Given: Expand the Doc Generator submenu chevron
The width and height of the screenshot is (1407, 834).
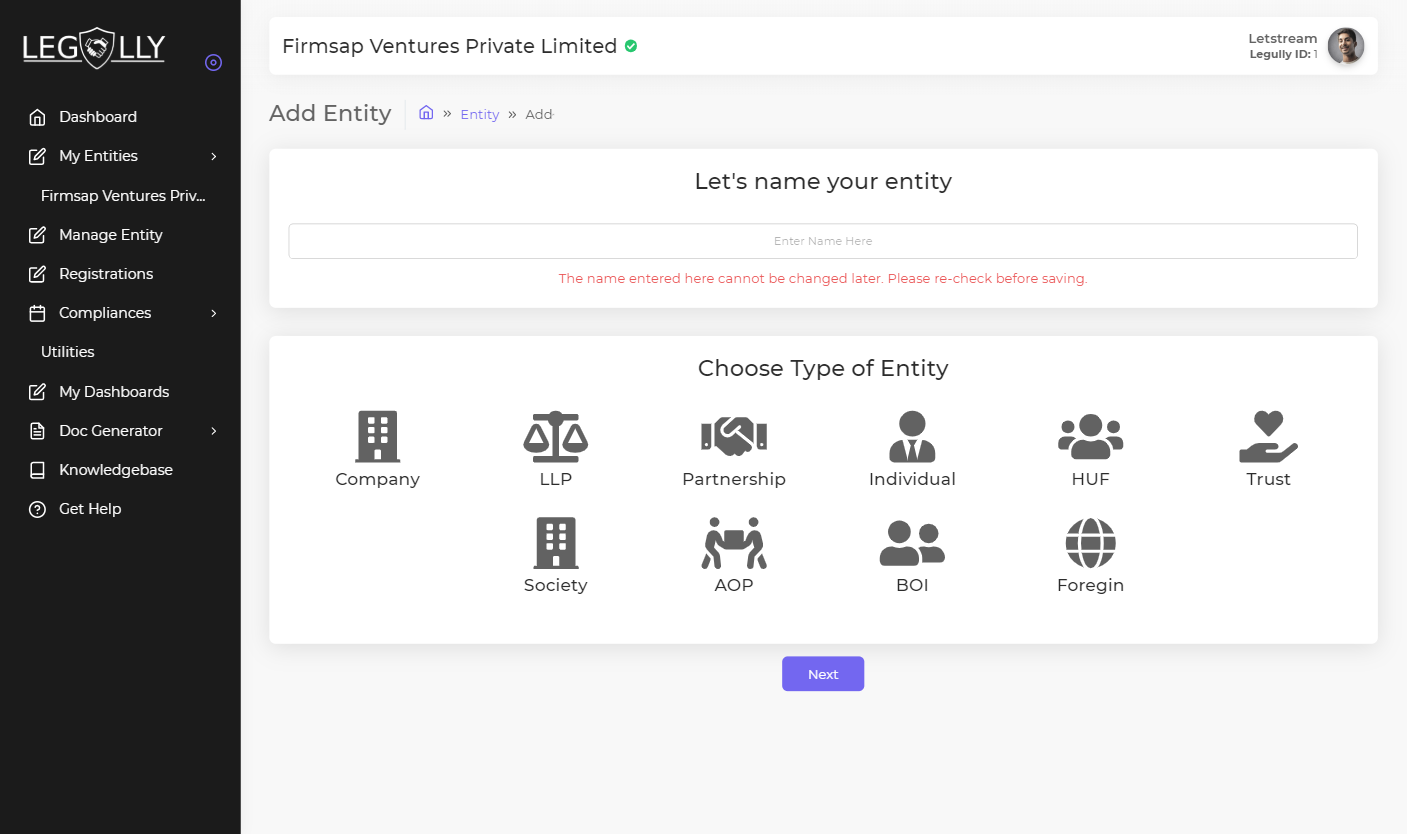Looking at the screenshot, I should pos(213,431).
